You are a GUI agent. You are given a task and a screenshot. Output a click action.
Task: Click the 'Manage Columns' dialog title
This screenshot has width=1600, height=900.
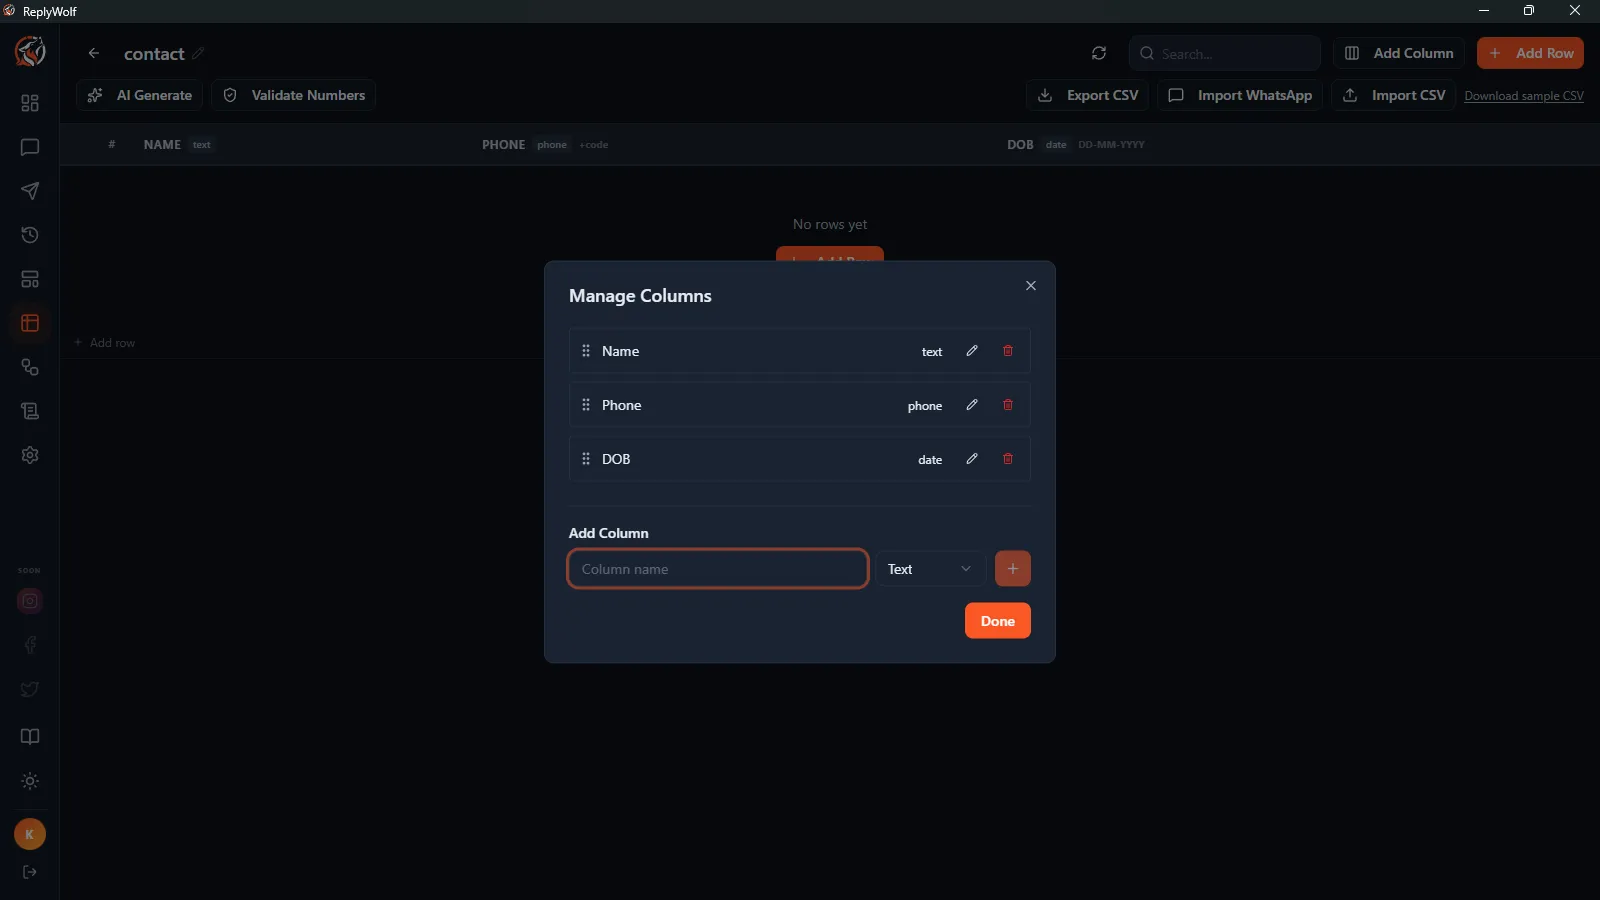(640, 296)
